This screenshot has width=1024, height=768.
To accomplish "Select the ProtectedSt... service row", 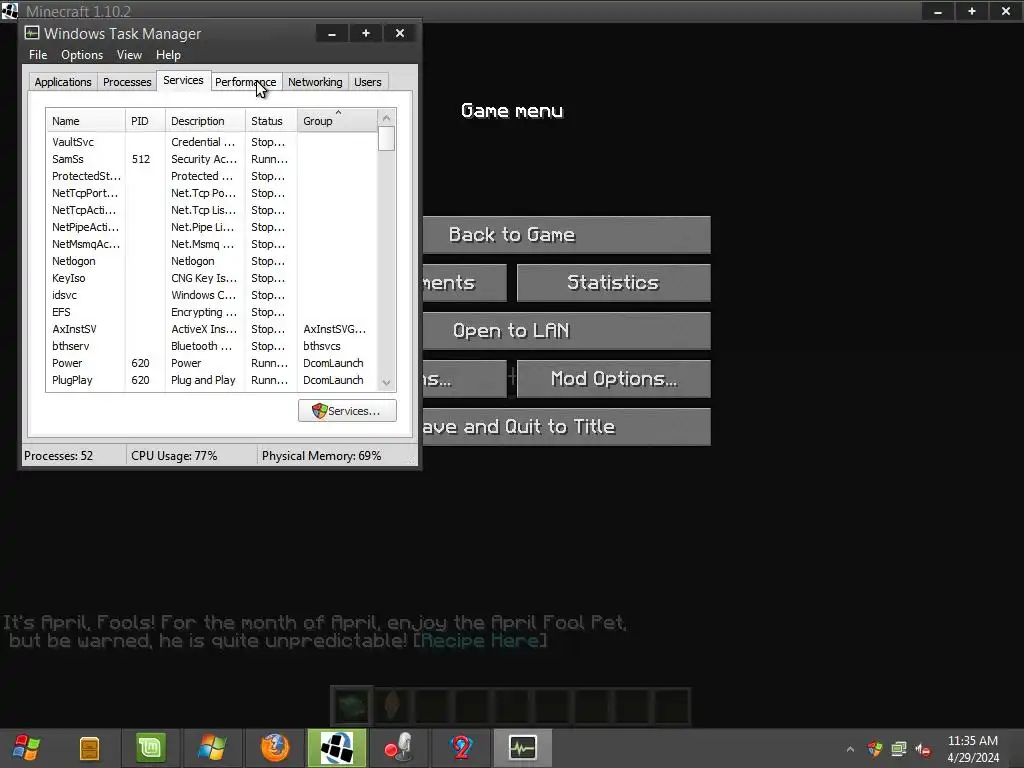I will point(212,176).
